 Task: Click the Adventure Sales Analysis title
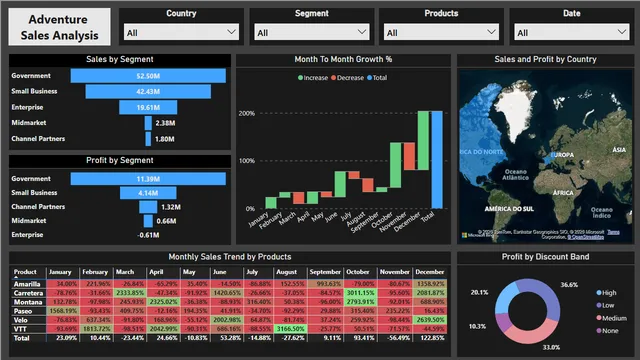[59, 27]
